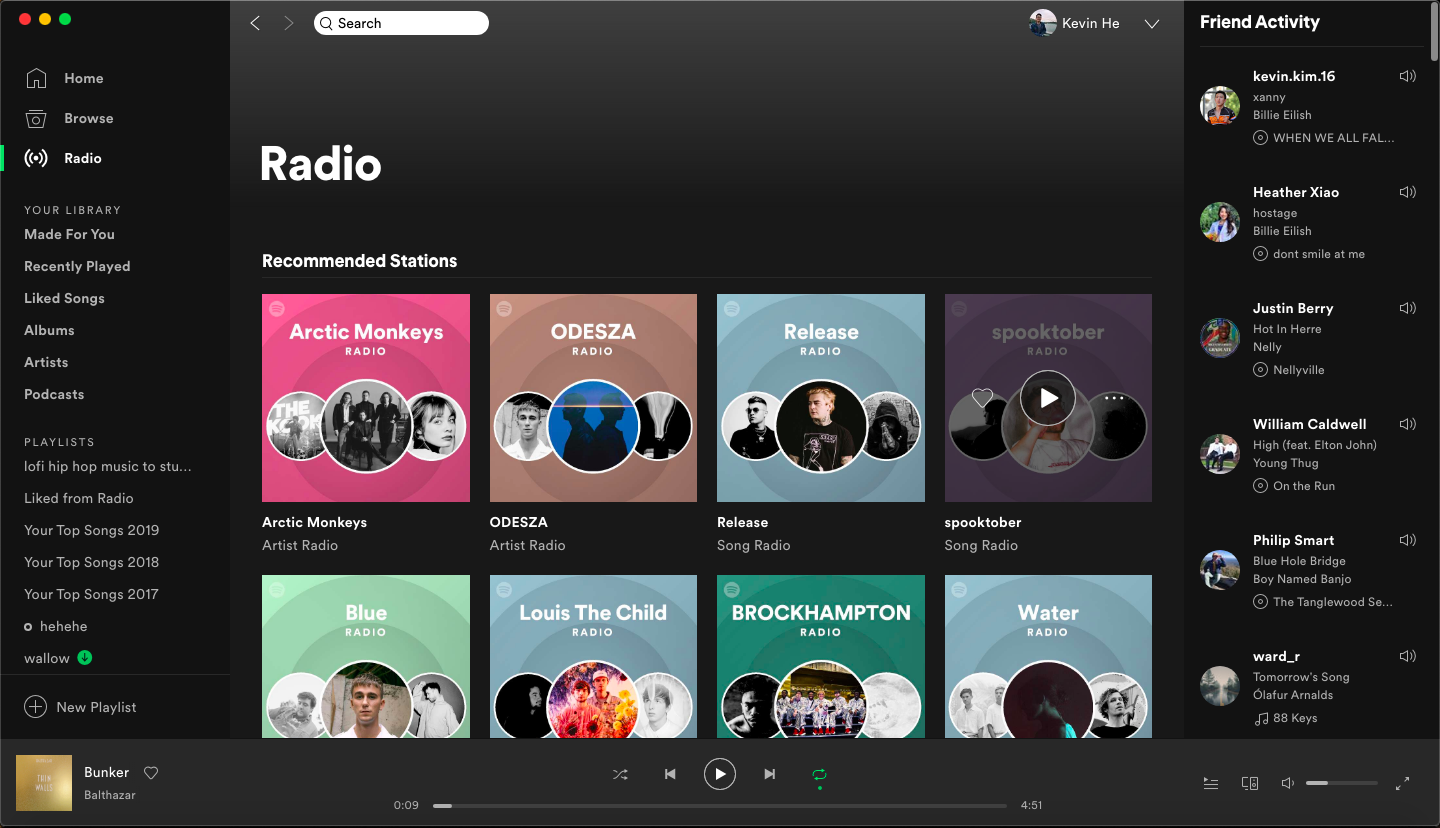Go forward with the right arrow

pos(289,23)
